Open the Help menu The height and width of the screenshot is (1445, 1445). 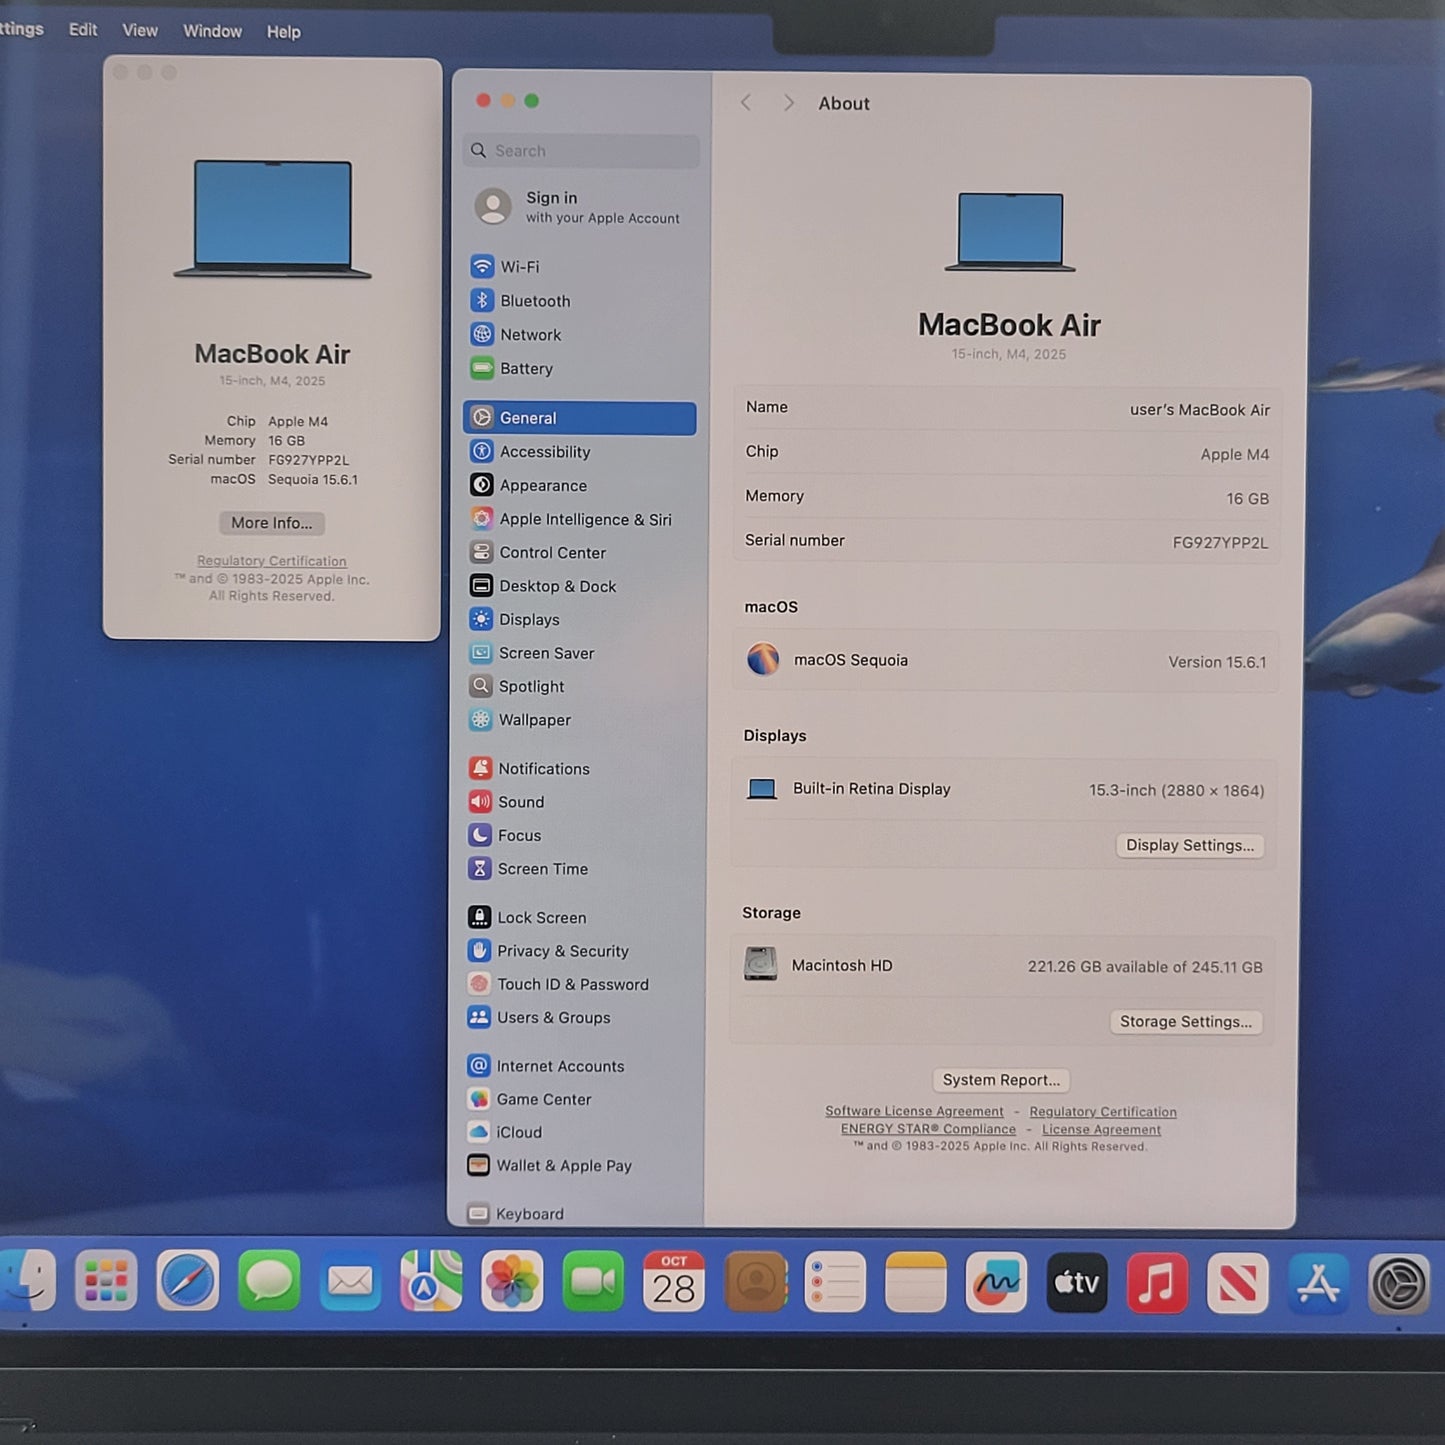(x=283, y=31)
